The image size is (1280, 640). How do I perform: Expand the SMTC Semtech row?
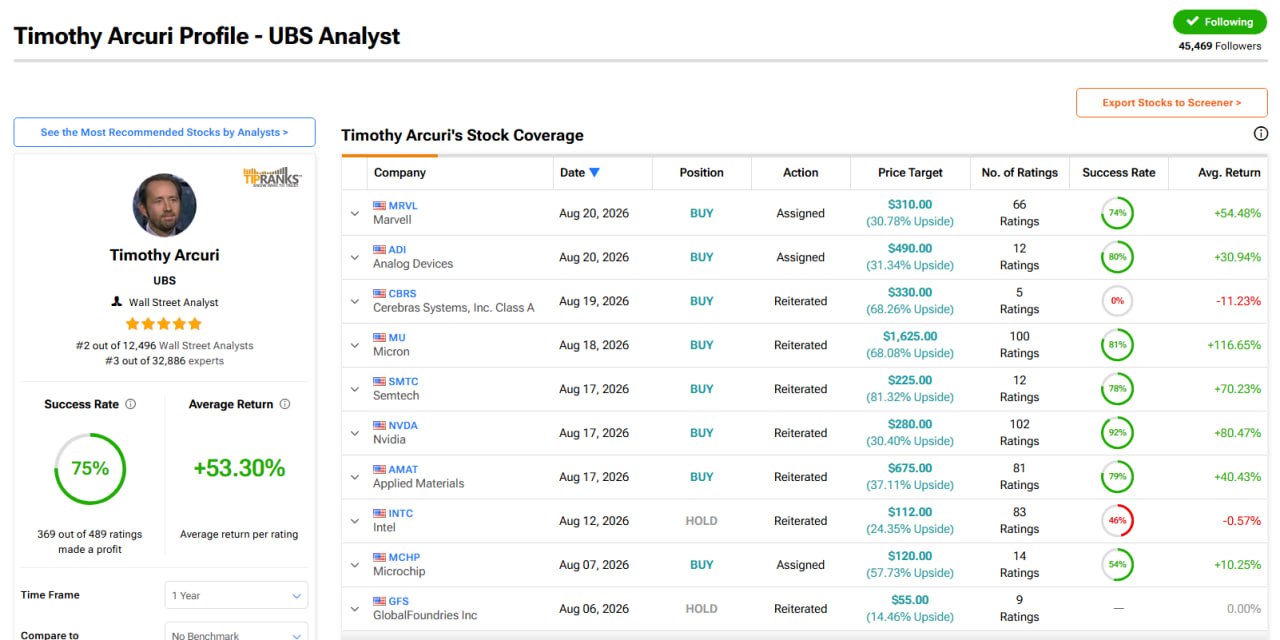pyautogui.click(x=354, y=389)
